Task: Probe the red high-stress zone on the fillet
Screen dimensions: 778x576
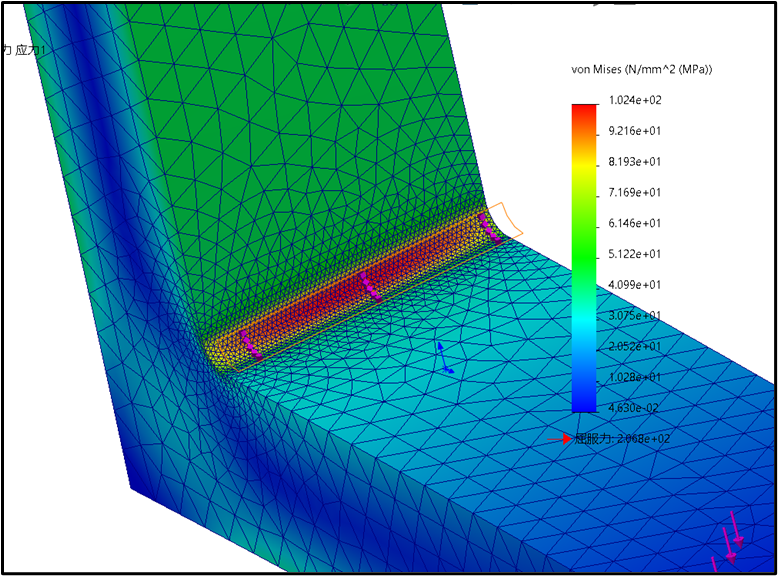Action: pyautogui.click(x=330, y=300)
